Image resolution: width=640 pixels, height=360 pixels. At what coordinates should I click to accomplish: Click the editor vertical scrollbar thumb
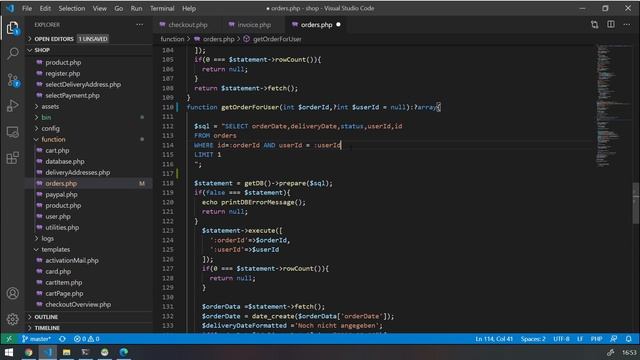(636, 203)
